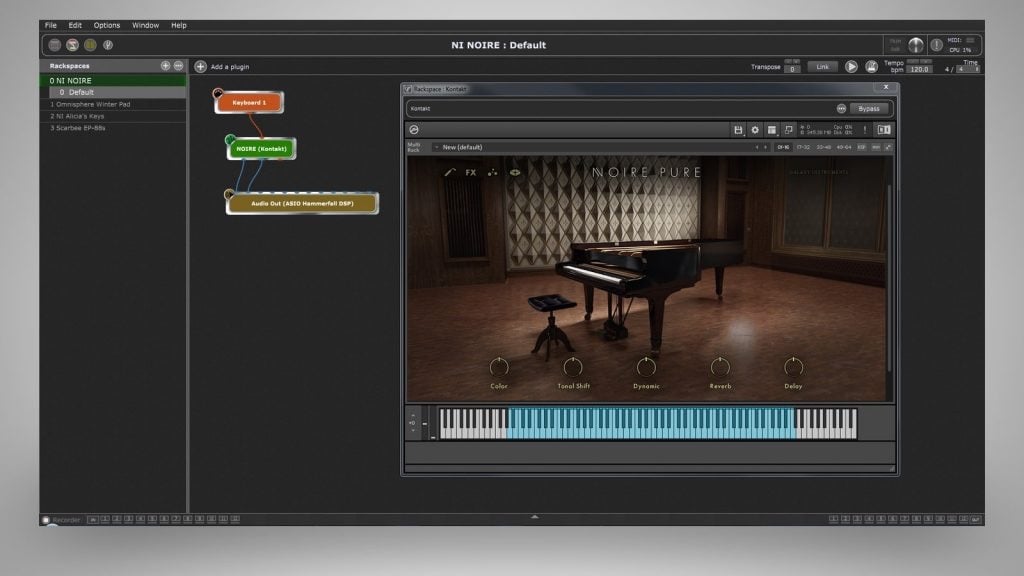Adjust the Delay knob
Image resolution: width=1024 pixels, height=576 pixels.
tap(793, 367)
